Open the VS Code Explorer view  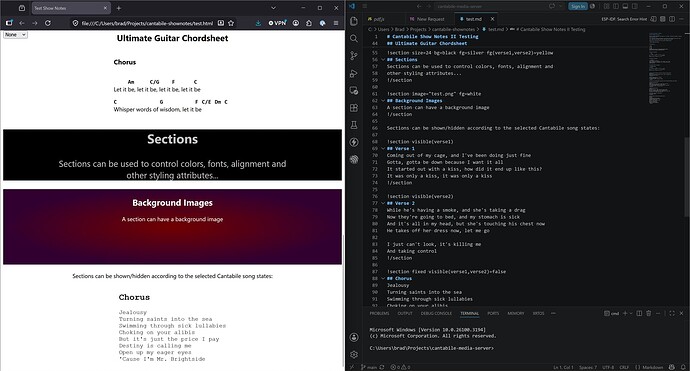click(354, 21)
